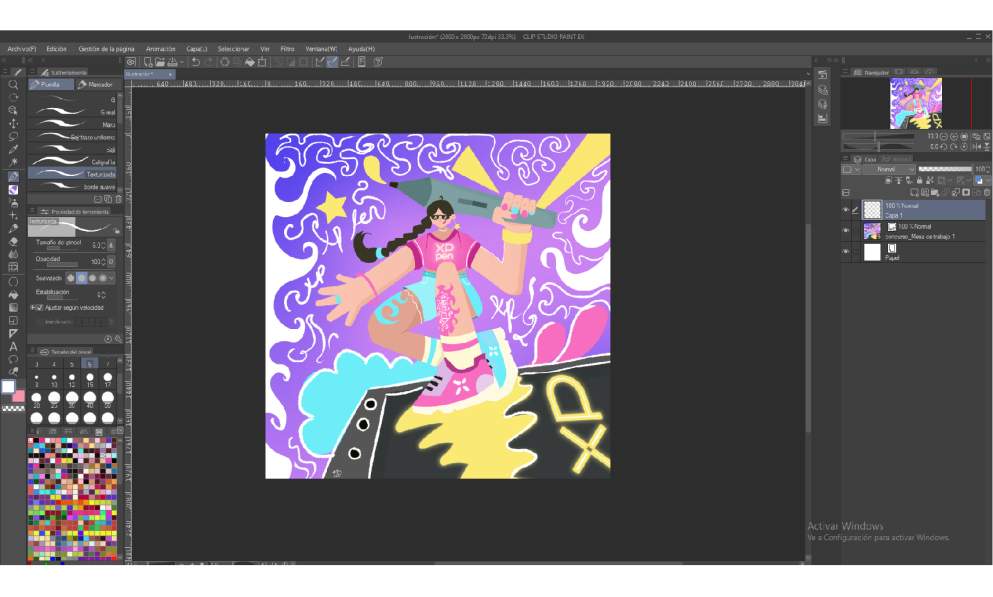The width and height of the screenshot is (993, 597).
Task: Adjust the Opacidad stepper arrows
Action: (103, 261)
